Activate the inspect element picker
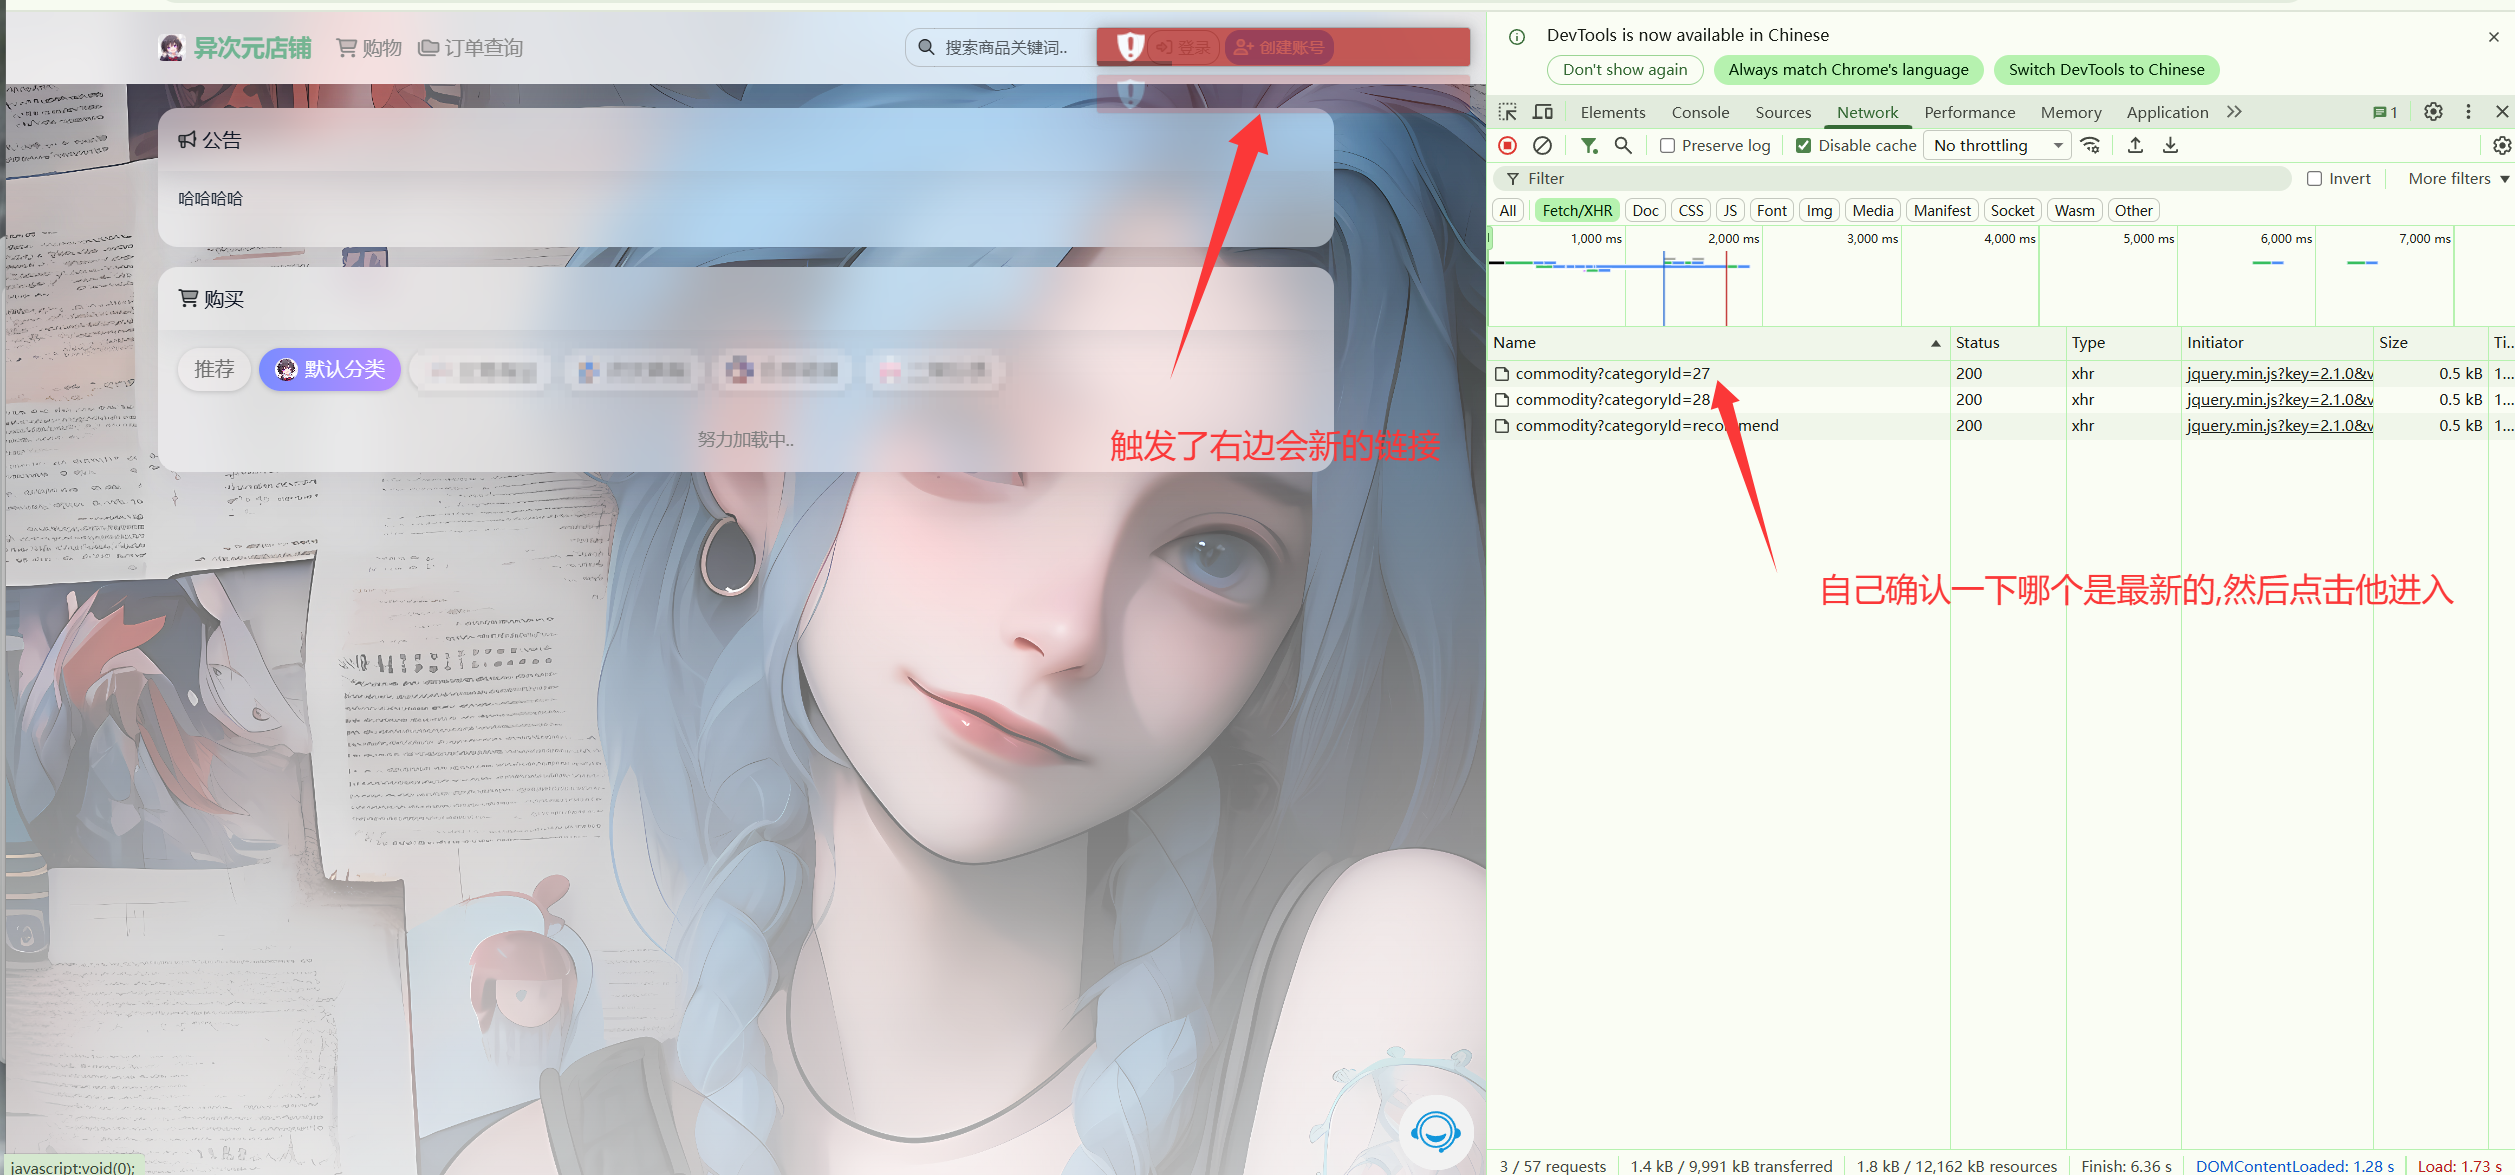This screenshot has width=2515, height=1175. [1508, 112]
